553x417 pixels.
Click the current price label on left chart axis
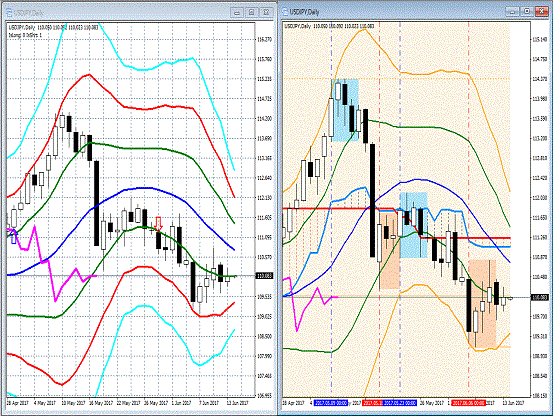tap(264, 276)
